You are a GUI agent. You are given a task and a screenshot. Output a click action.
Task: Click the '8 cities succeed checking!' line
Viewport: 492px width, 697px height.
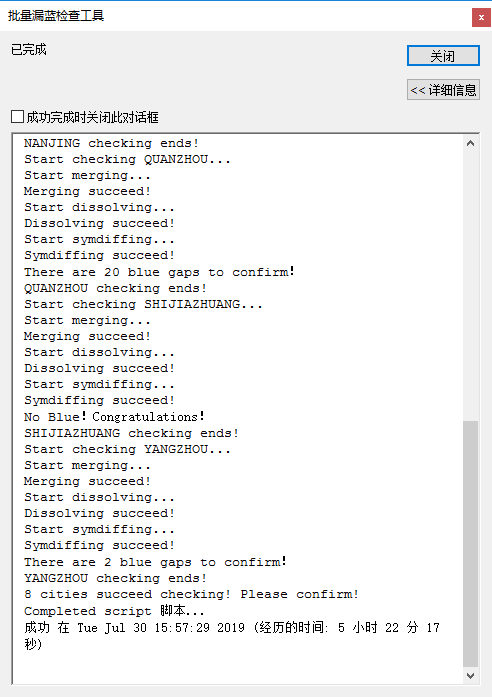(191, 594)
